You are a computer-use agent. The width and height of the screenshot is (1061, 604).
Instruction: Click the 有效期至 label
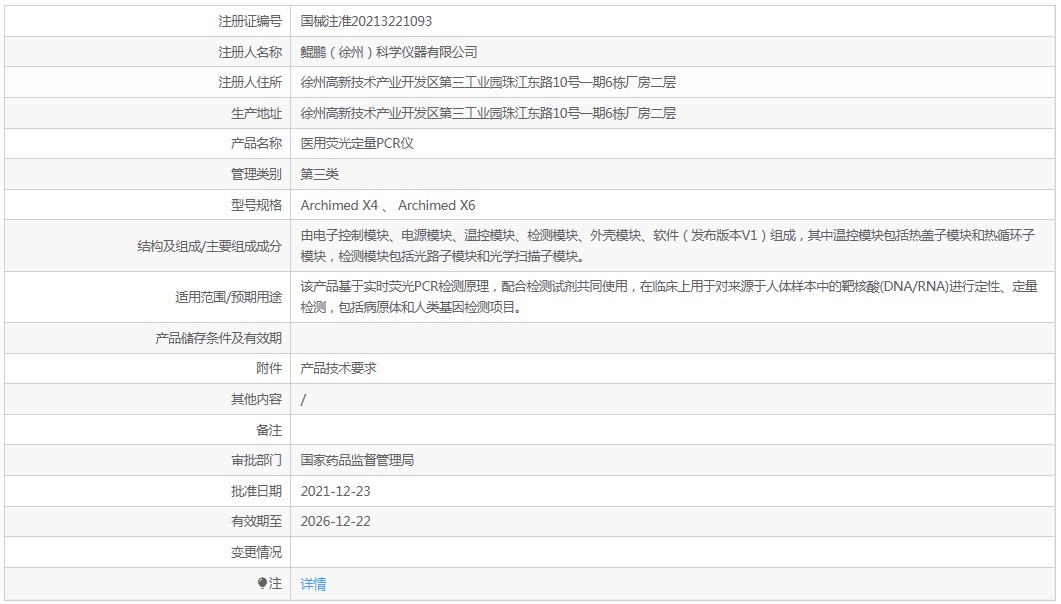(x=256, y=521)
